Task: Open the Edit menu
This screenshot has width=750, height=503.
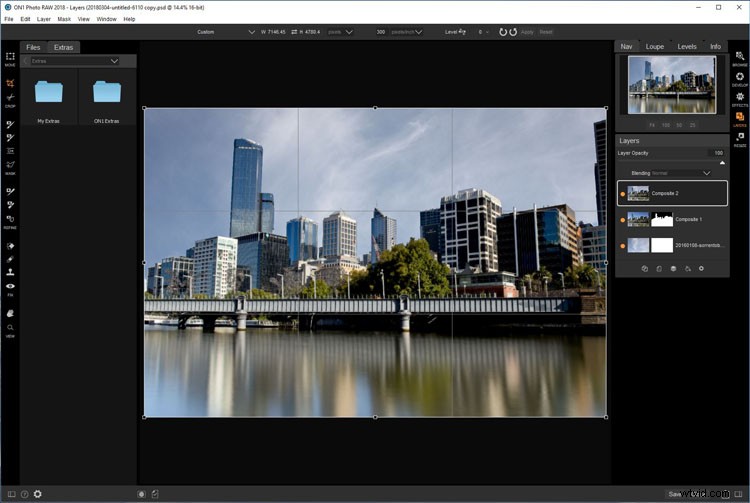Action: pos(25,19)
